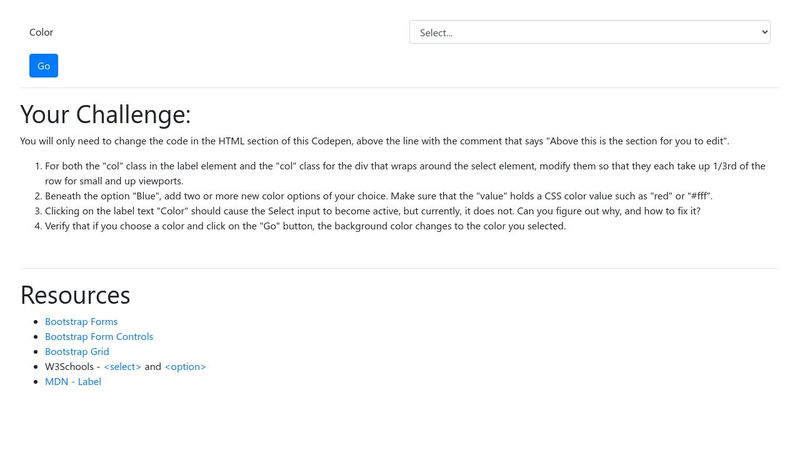Follow the Bootstrap Grid link

77,352
